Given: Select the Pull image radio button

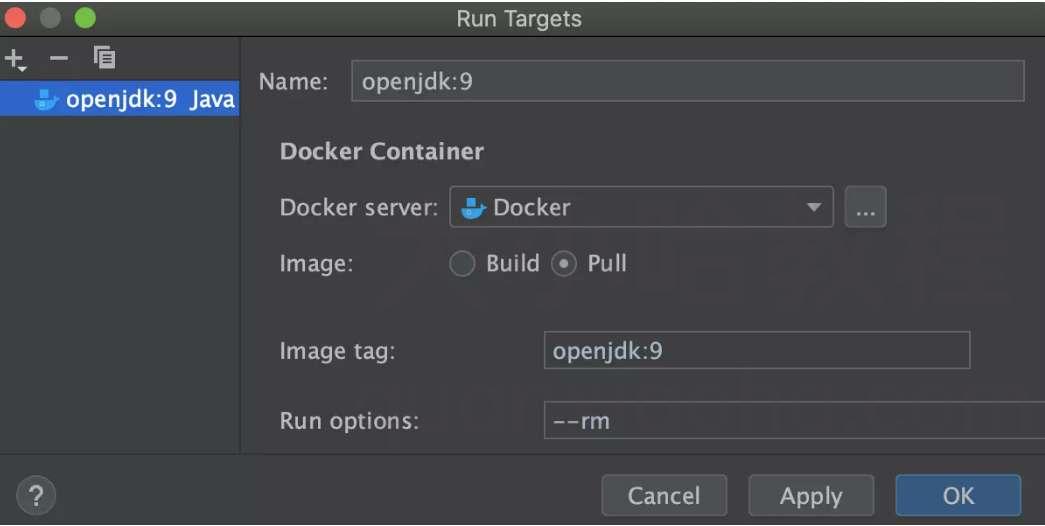Looking at the screenshot, I should click(x=564, y=264).
